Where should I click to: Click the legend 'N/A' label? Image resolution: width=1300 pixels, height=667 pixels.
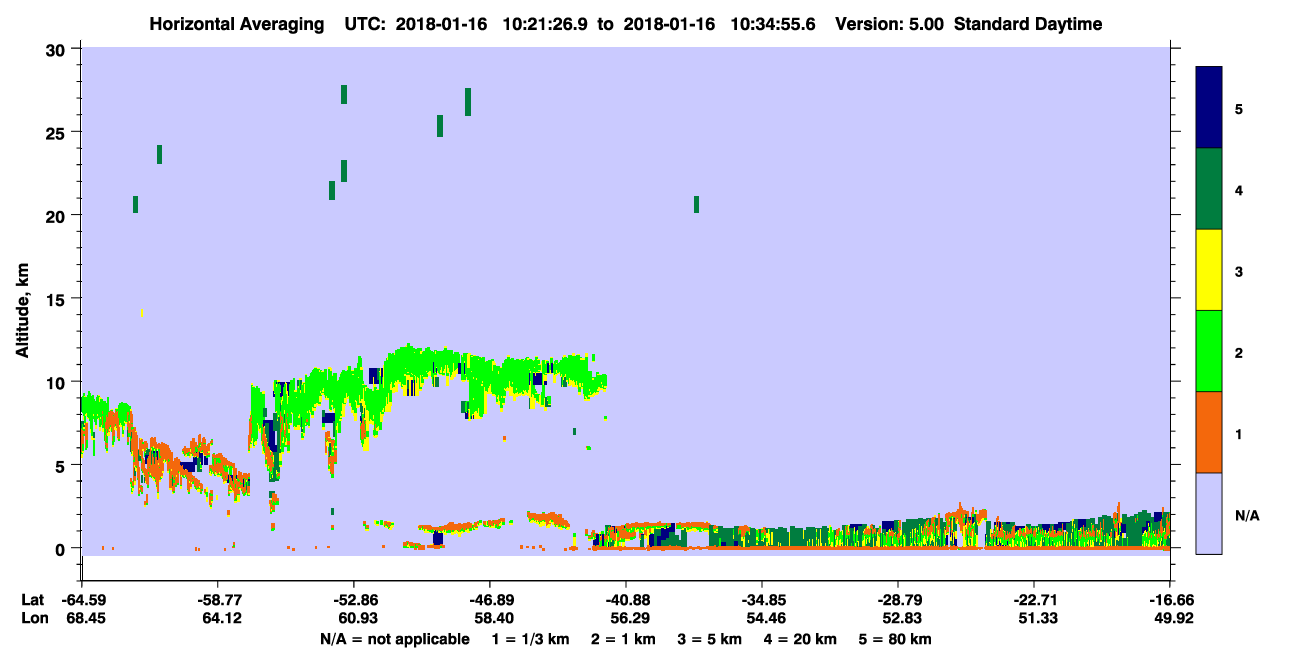pos(1246,516)
